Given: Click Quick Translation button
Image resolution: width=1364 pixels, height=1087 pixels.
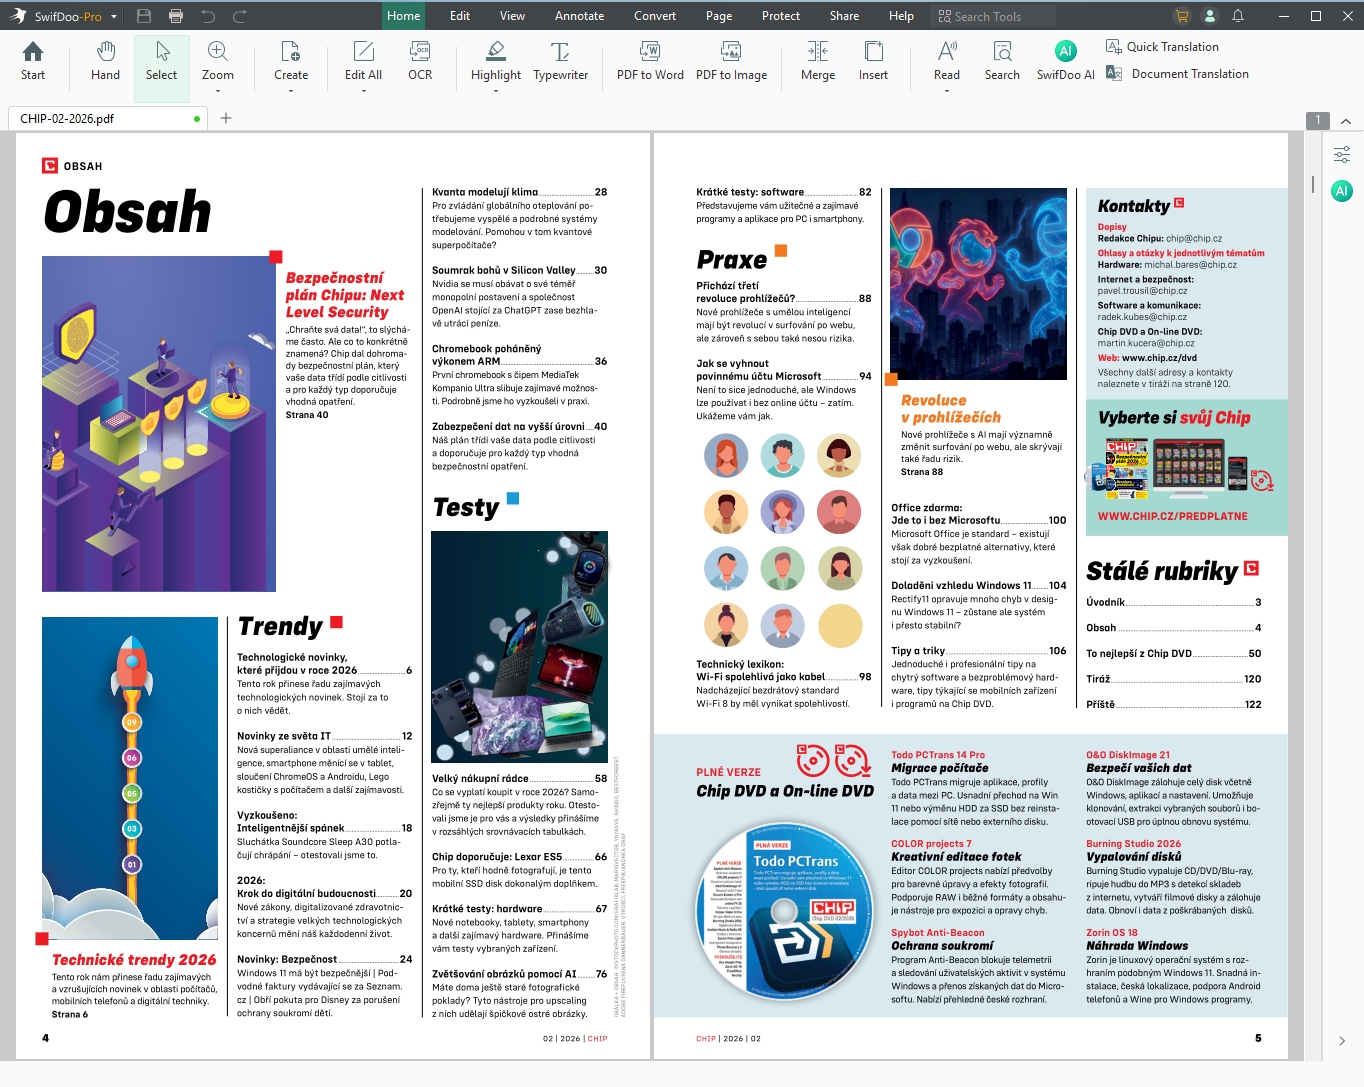Looking at the screenshot, I should click(1162, 47).
